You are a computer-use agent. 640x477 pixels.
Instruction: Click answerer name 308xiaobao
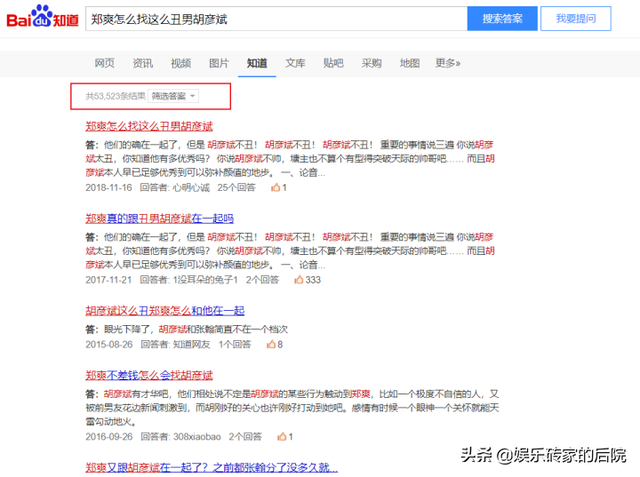(197, 437)
